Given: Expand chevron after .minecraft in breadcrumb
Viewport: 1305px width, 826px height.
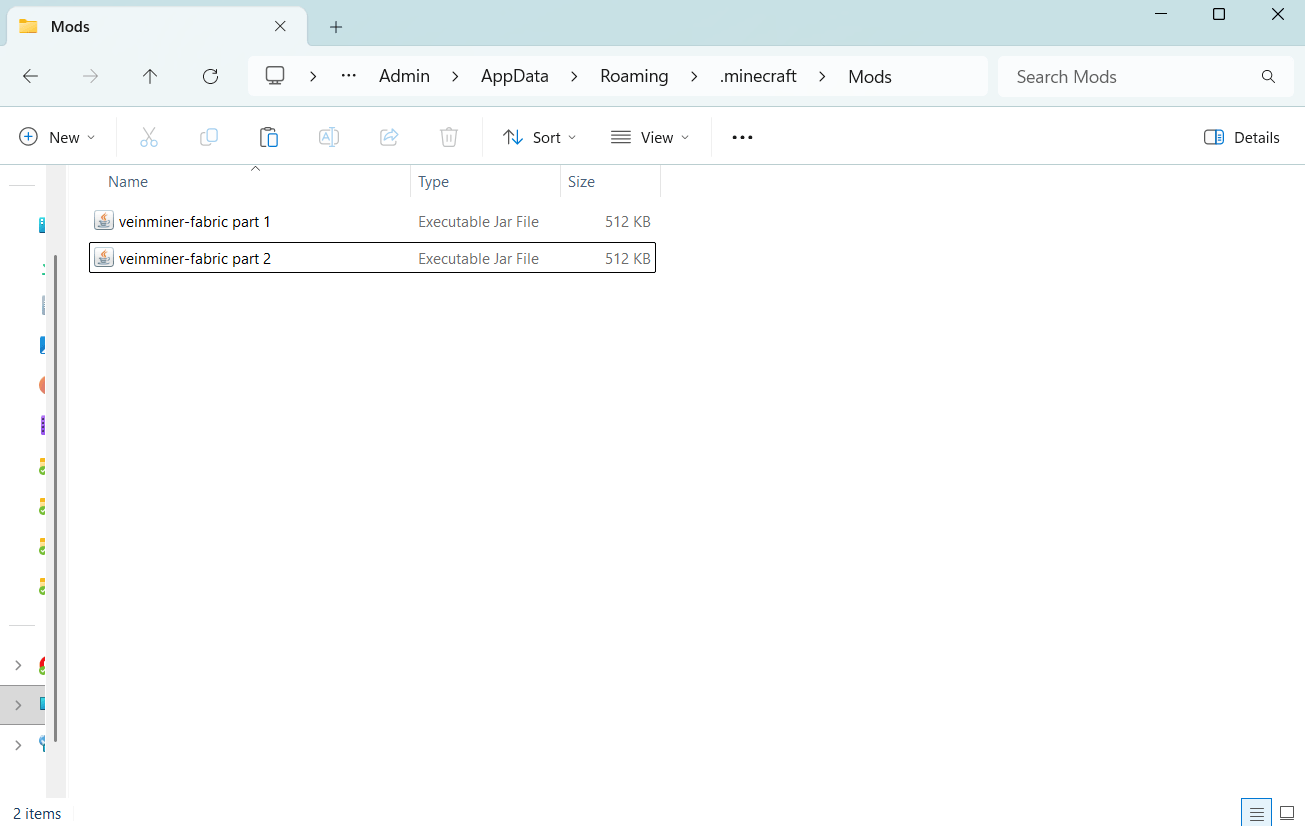Looking at the screenshot, I should click(822, 76).
